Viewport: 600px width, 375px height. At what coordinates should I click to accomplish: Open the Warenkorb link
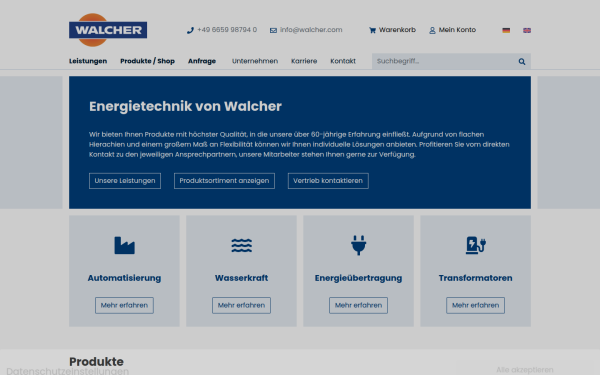397,30
